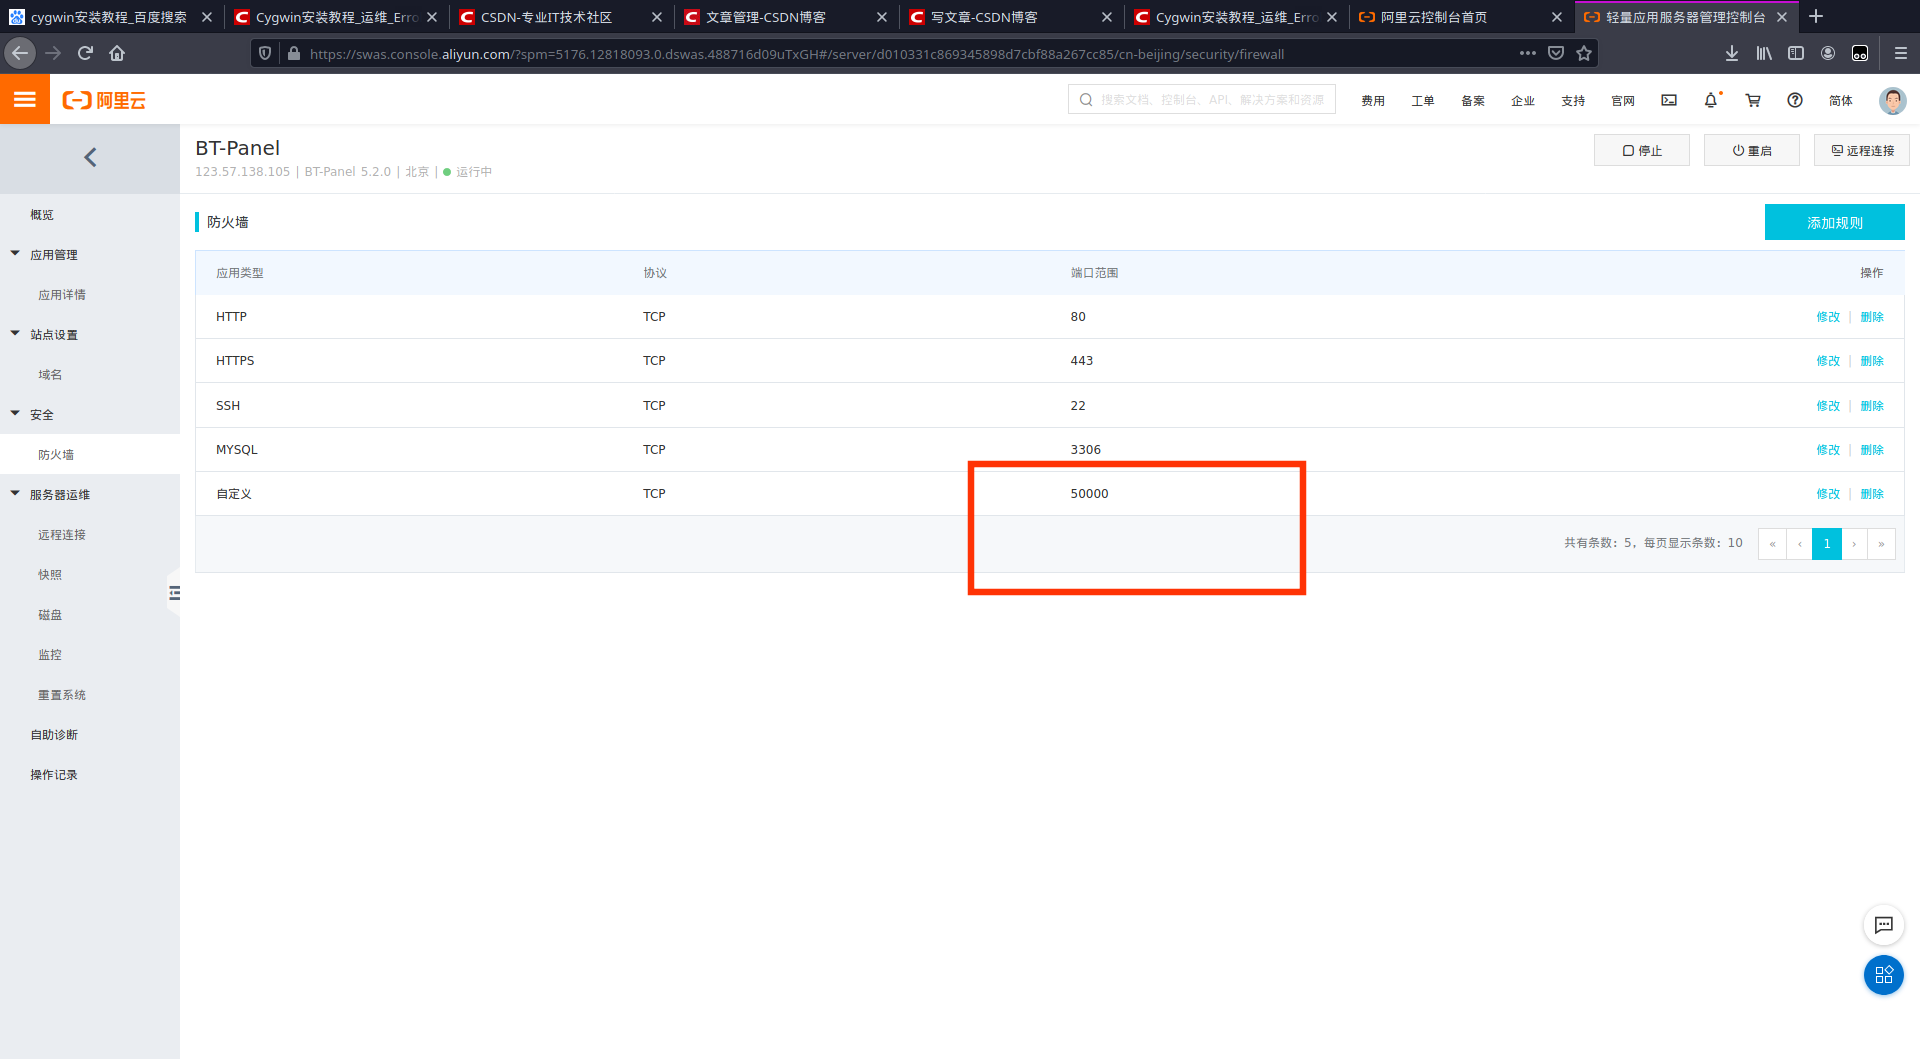Collapse the 安全 sidebar section
Viewport: 1920px width, 1059px height.
click(15, 414)
